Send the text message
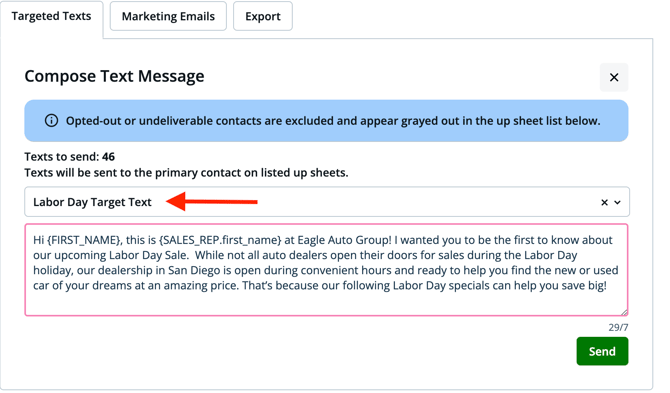This screenshot has height=393, width=670. click(602, 351)
